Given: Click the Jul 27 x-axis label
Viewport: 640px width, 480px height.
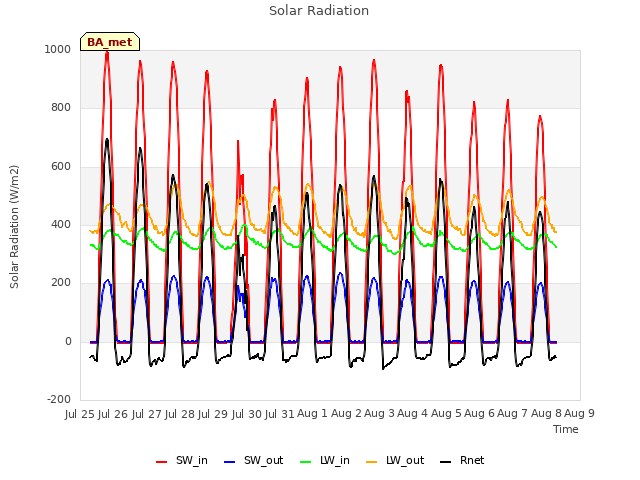Looking at the screenshot, I should click(147, 414).
